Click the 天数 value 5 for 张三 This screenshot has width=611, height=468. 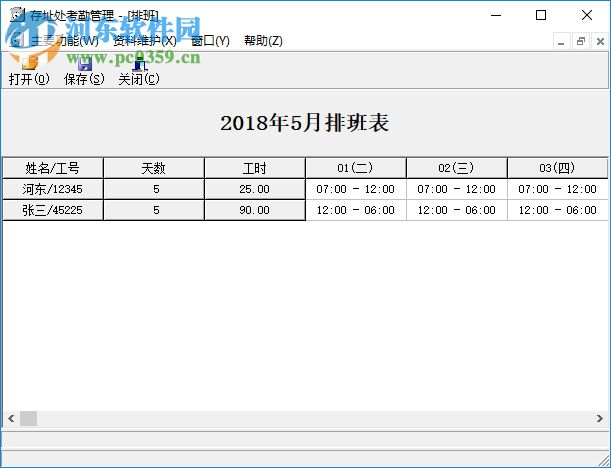pyautogui.click(x=154, y=210)
